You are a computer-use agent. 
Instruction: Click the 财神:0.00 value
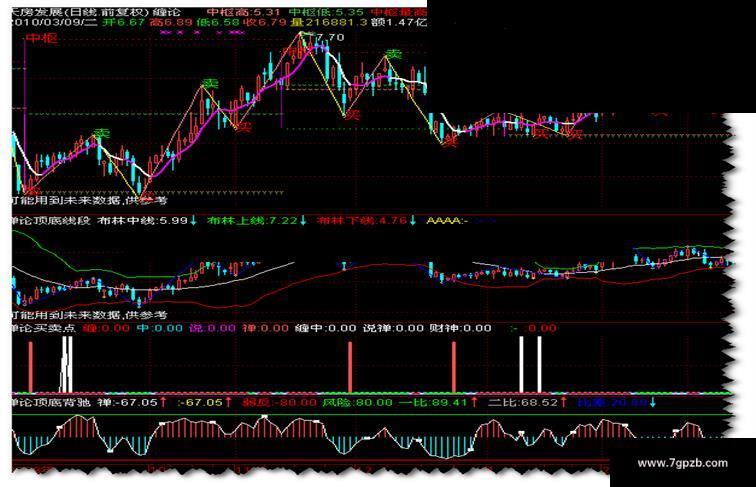[460, 328]
